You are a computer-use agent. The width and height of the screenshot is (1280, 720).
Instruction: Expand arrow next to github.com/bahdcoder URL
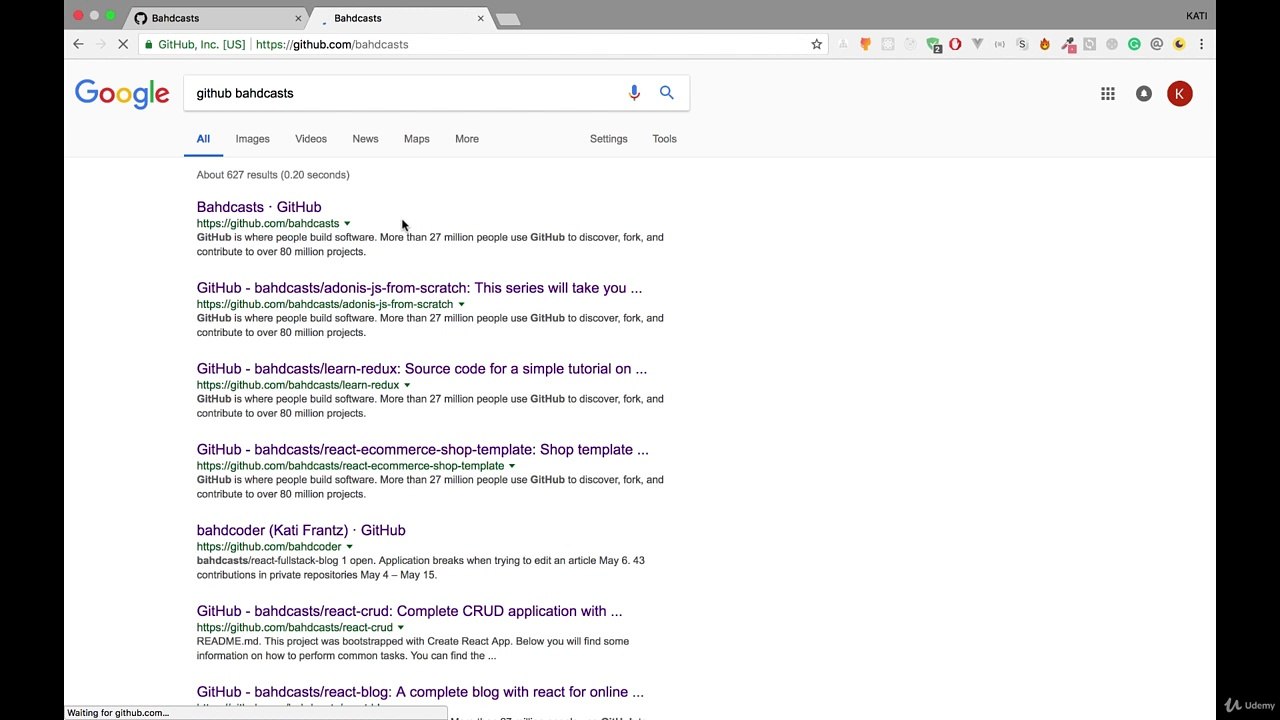(349, 547)
